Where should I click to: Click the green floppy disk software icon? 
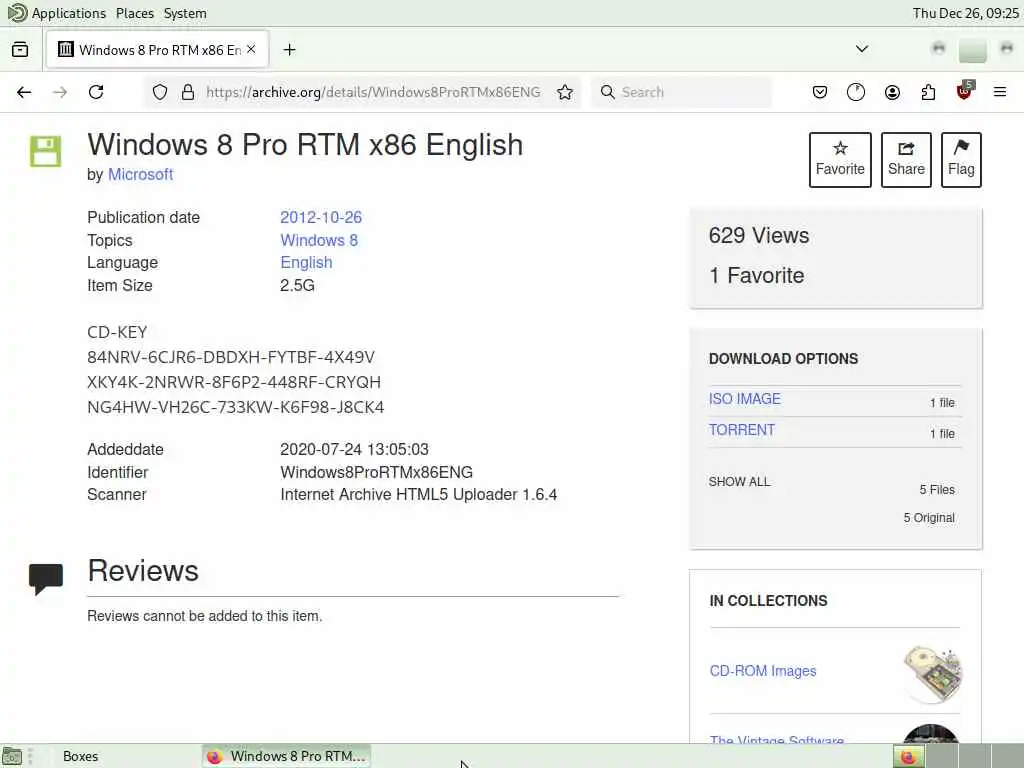[x=46, y=152]
